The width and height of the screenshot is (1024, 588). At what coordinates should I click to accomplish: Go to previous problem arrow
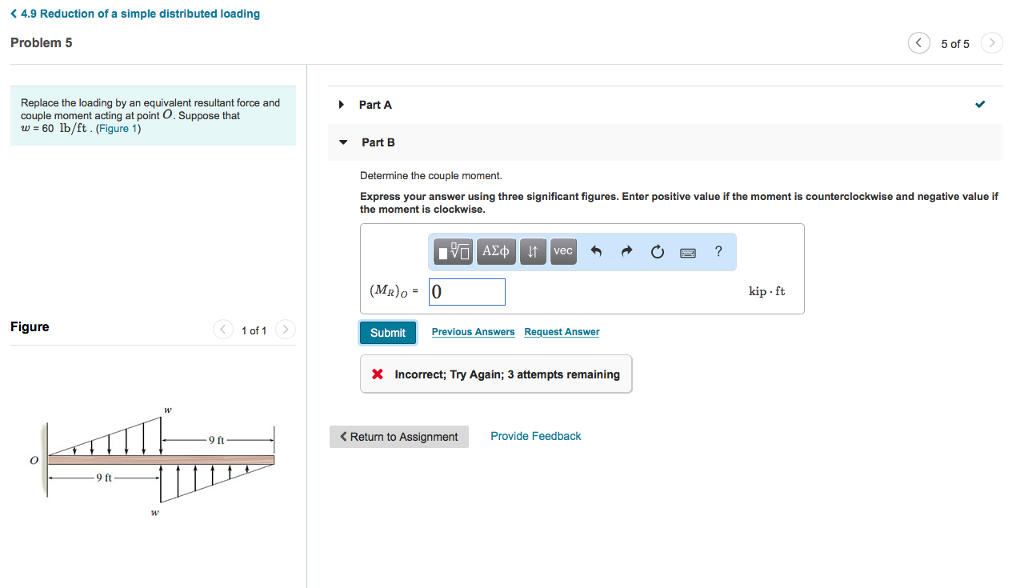click(x=917, y=43)
